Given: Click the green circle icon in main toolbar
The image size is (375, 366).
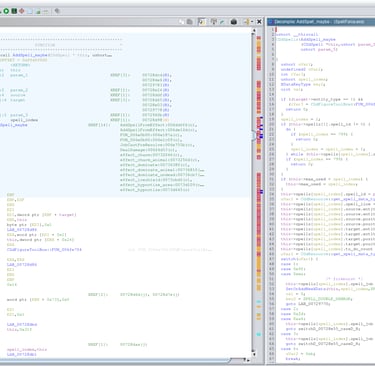Looking at the screenshot, I should tap(6, 11).
